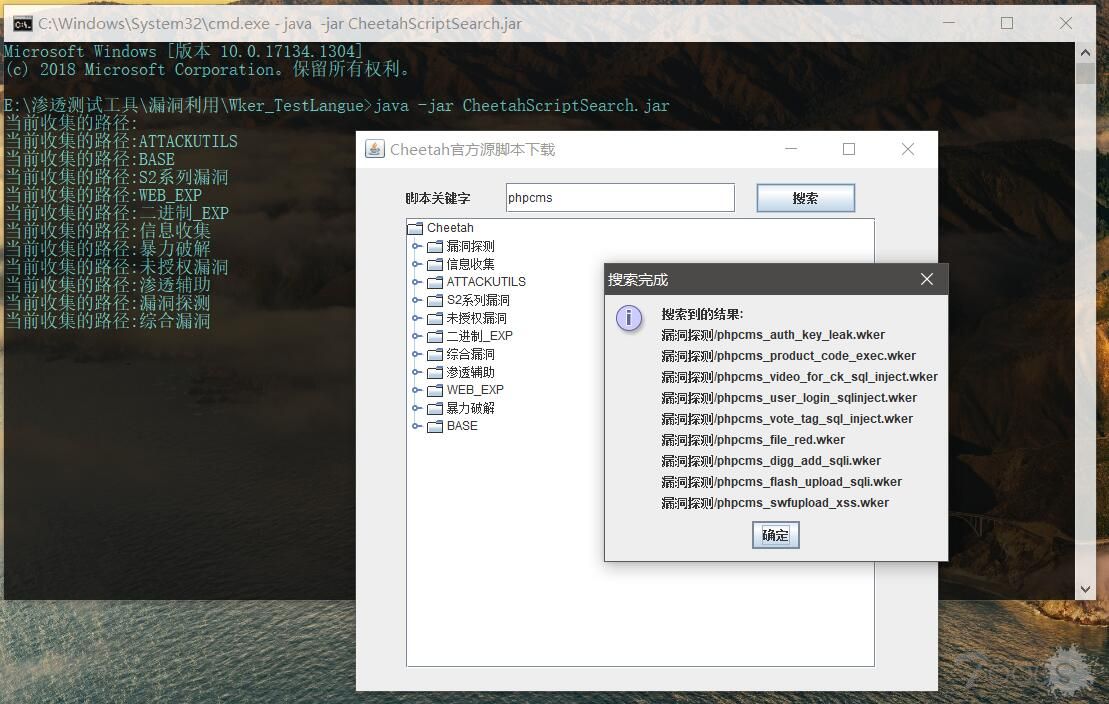Close the Cheetah官方源脚本下载 window
This screenshot has width=1109, height=704.
907,149
